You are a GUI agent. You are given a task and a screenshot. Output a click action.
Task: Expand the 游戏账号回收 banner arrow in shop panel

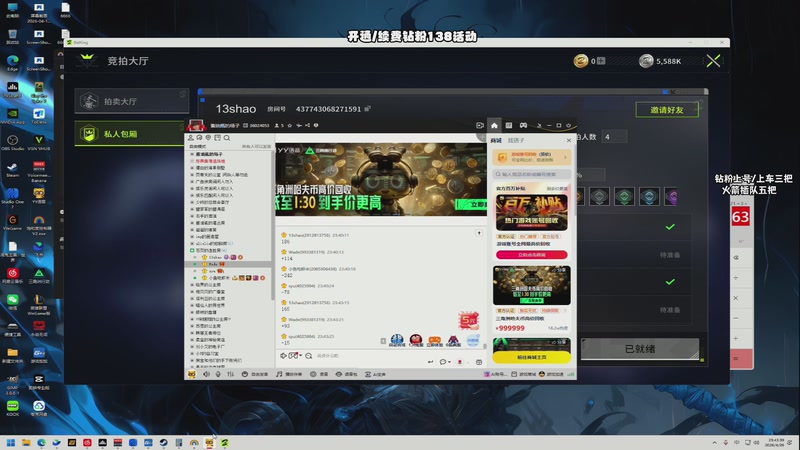coord(565,157)
